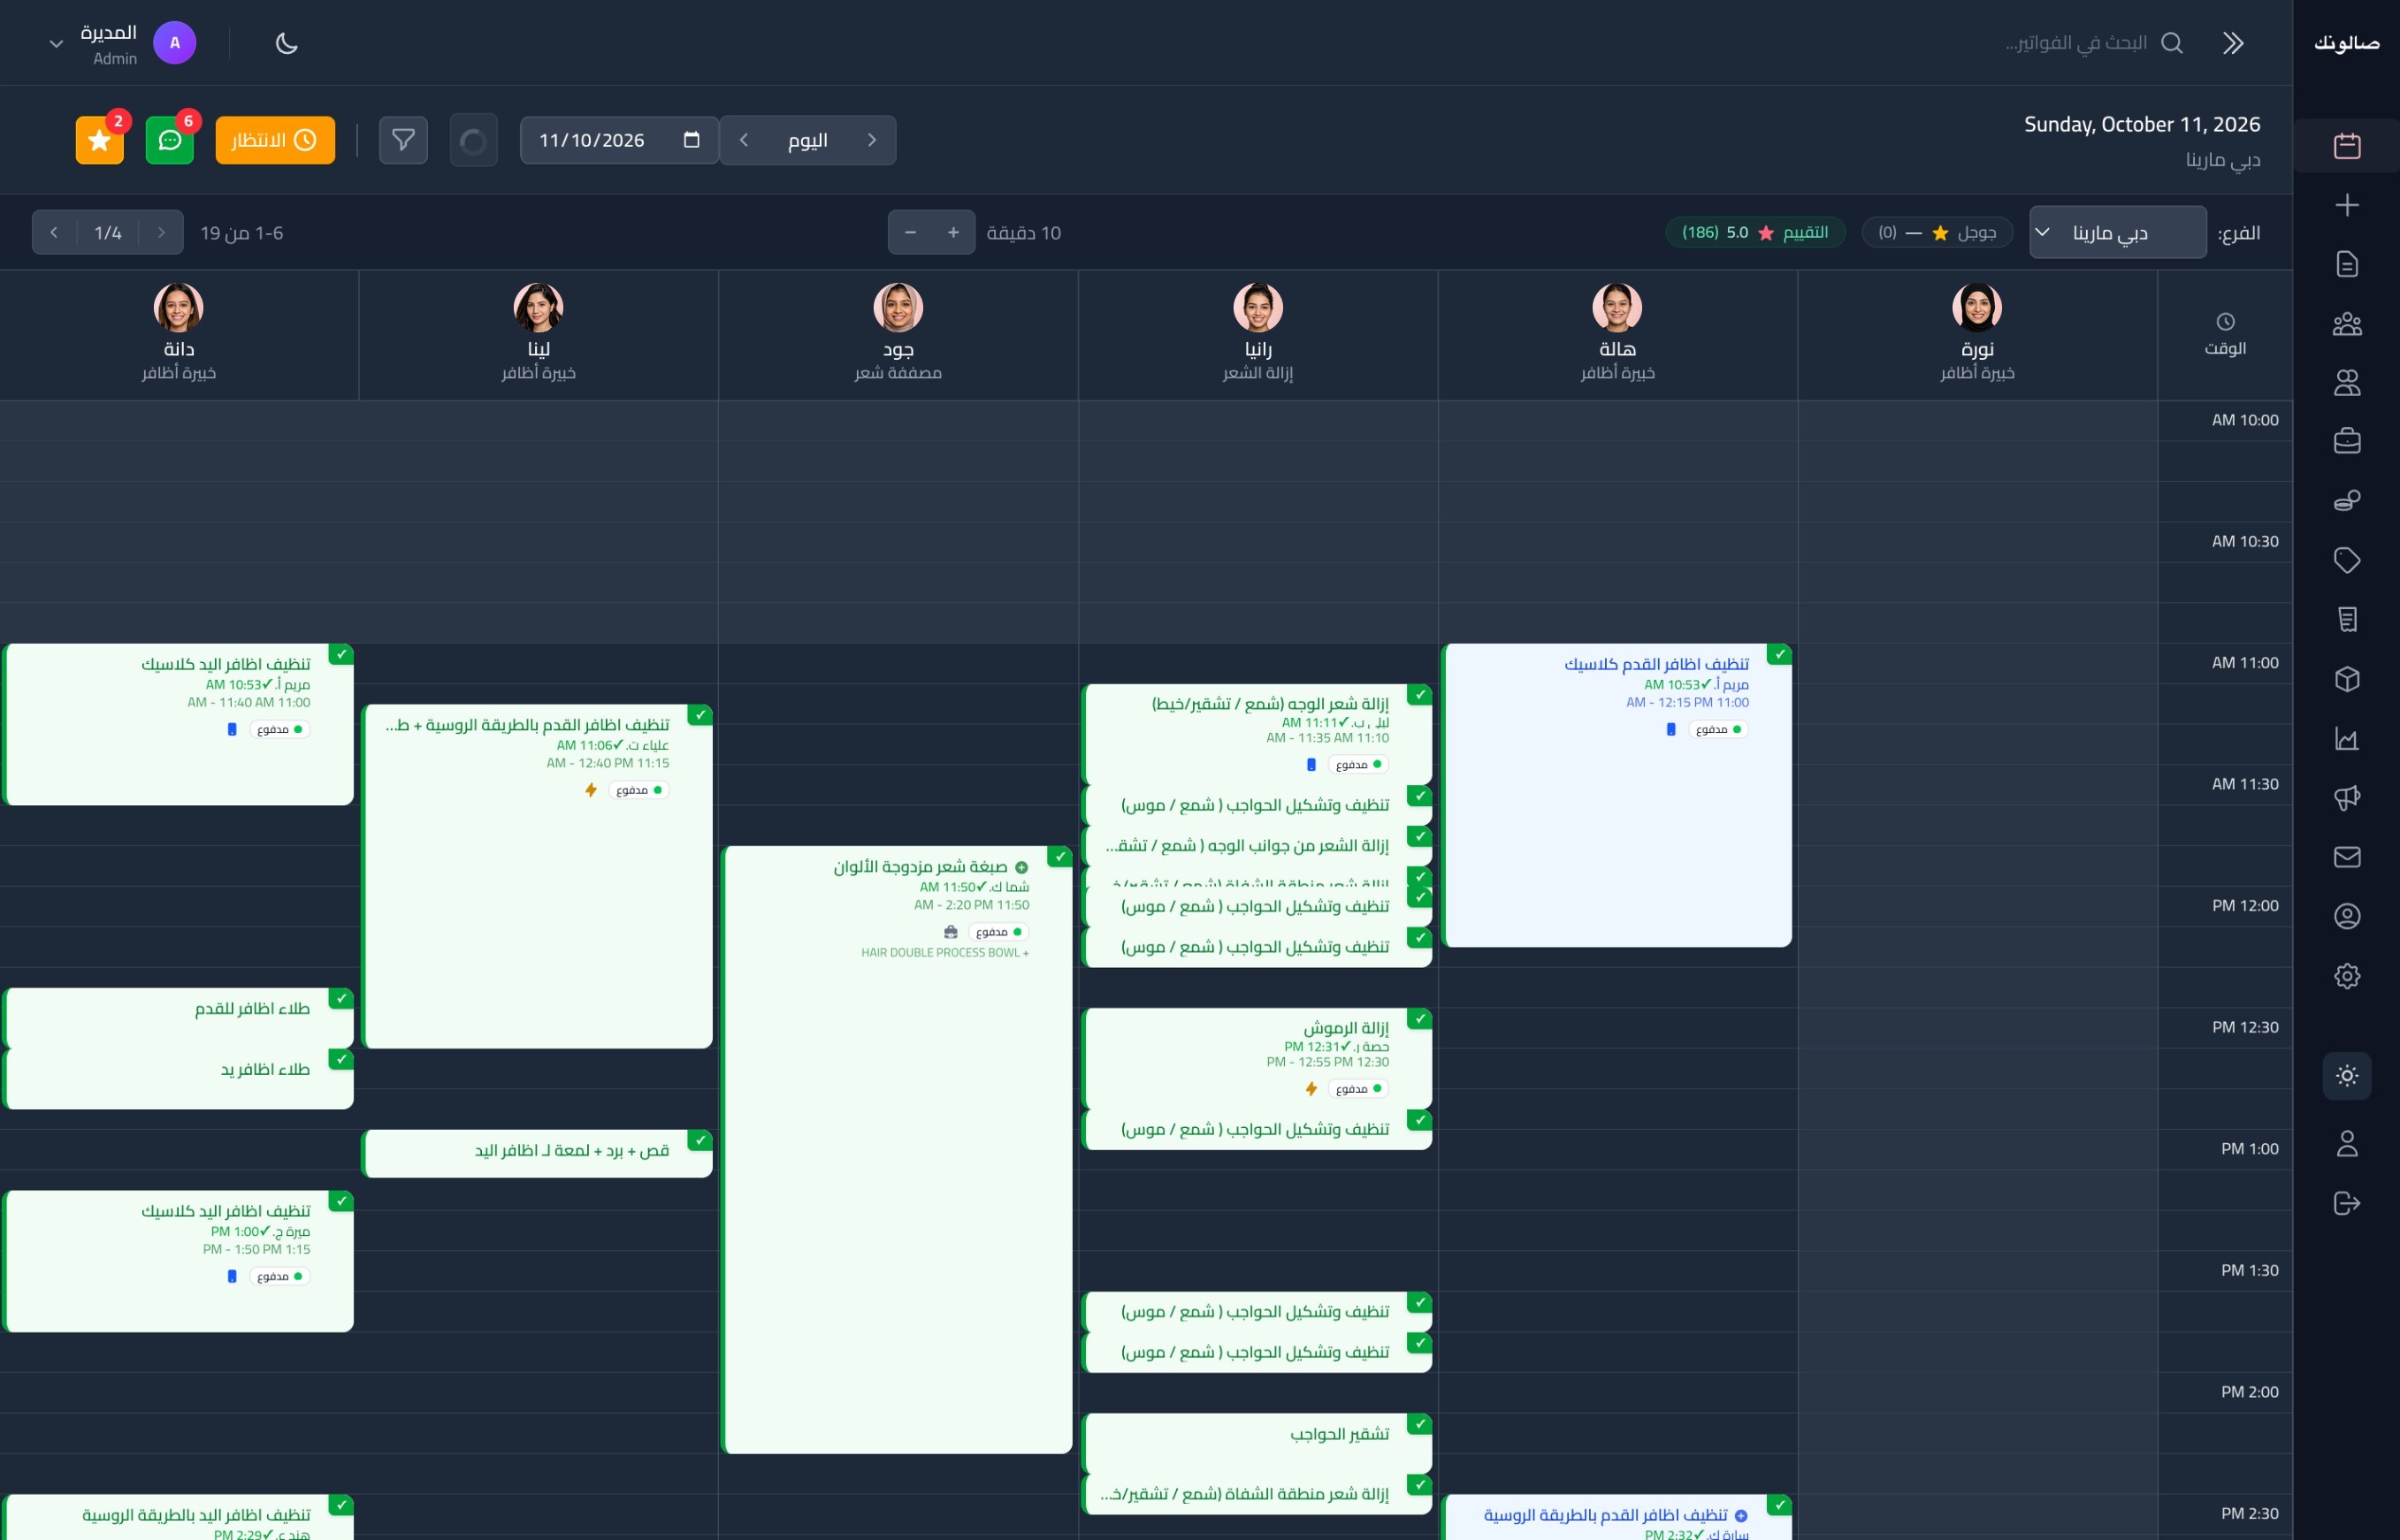Open the orange star reviews button

[100, 140]
